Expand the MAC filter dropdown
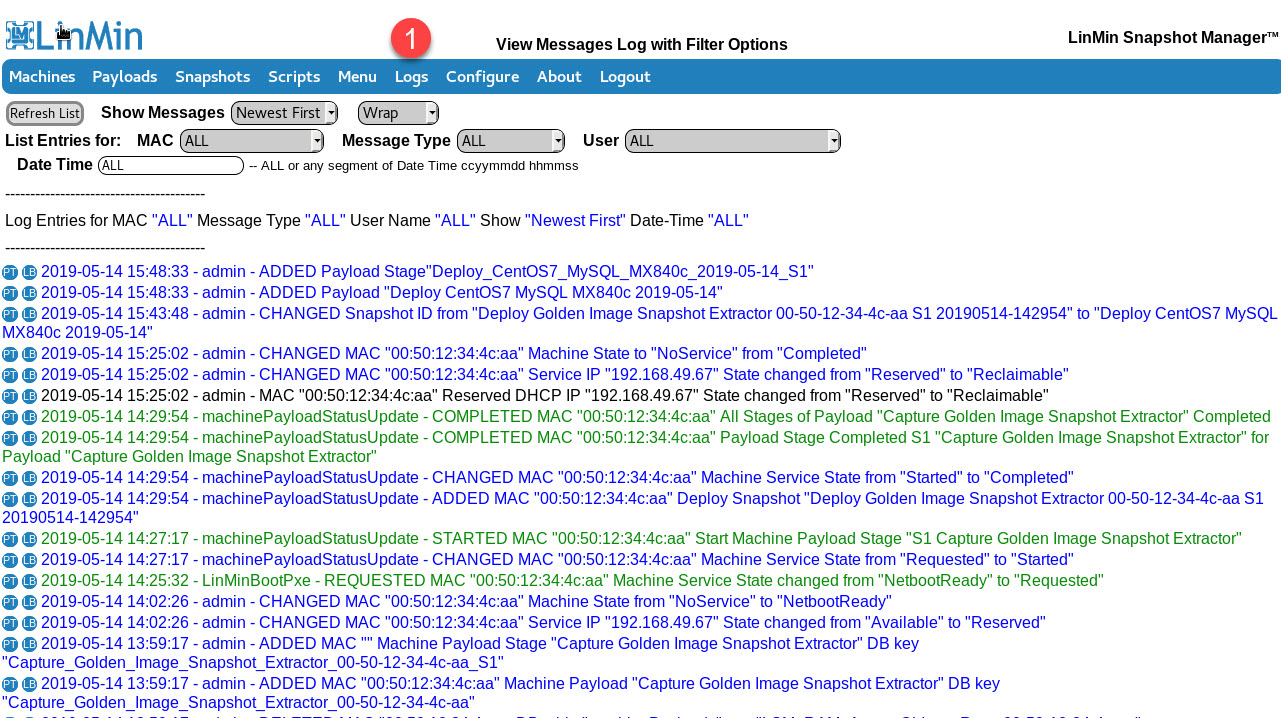The image size is (1281, 718). coord(252,141)
